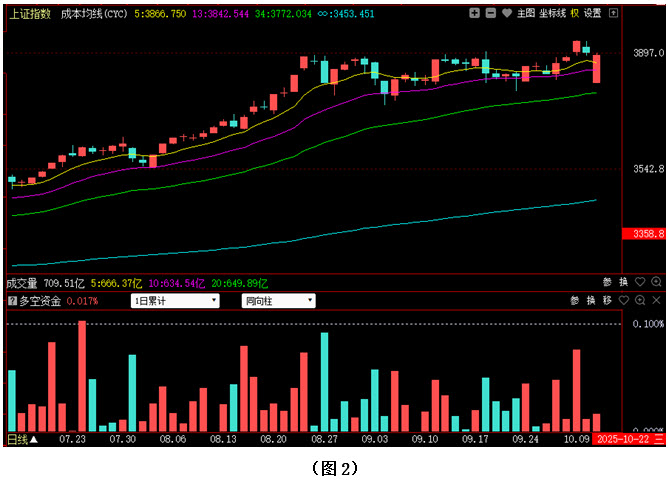
Task: Click the magnifier icon in 成交量 panel header
Action: 655,283
